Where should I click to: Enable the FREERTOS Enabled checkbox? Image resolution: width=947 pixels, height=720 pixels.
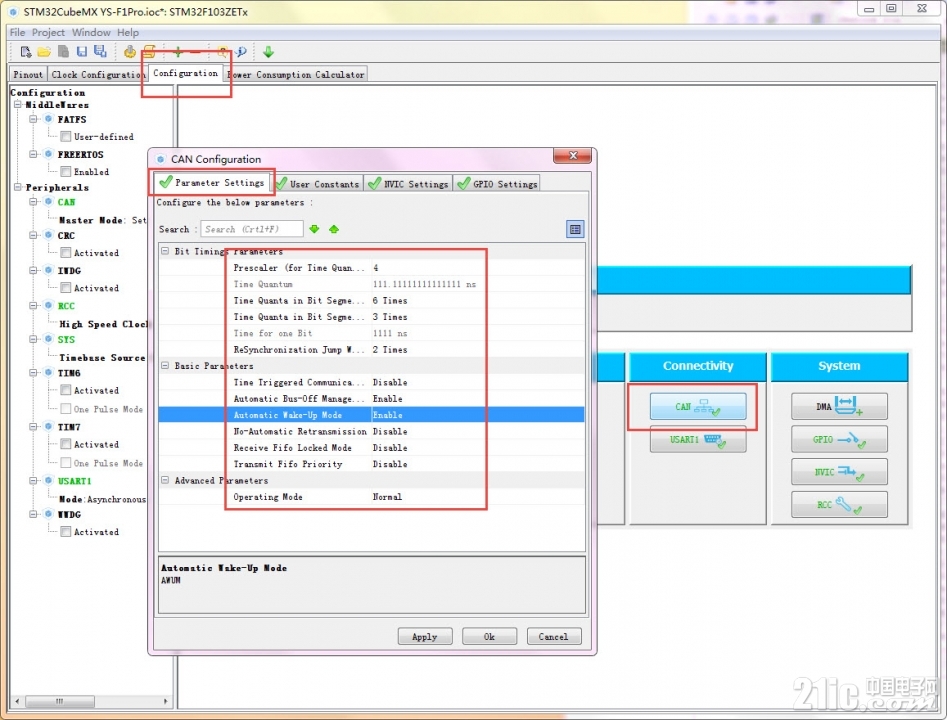pyautogui.click(x=66, y=172)
